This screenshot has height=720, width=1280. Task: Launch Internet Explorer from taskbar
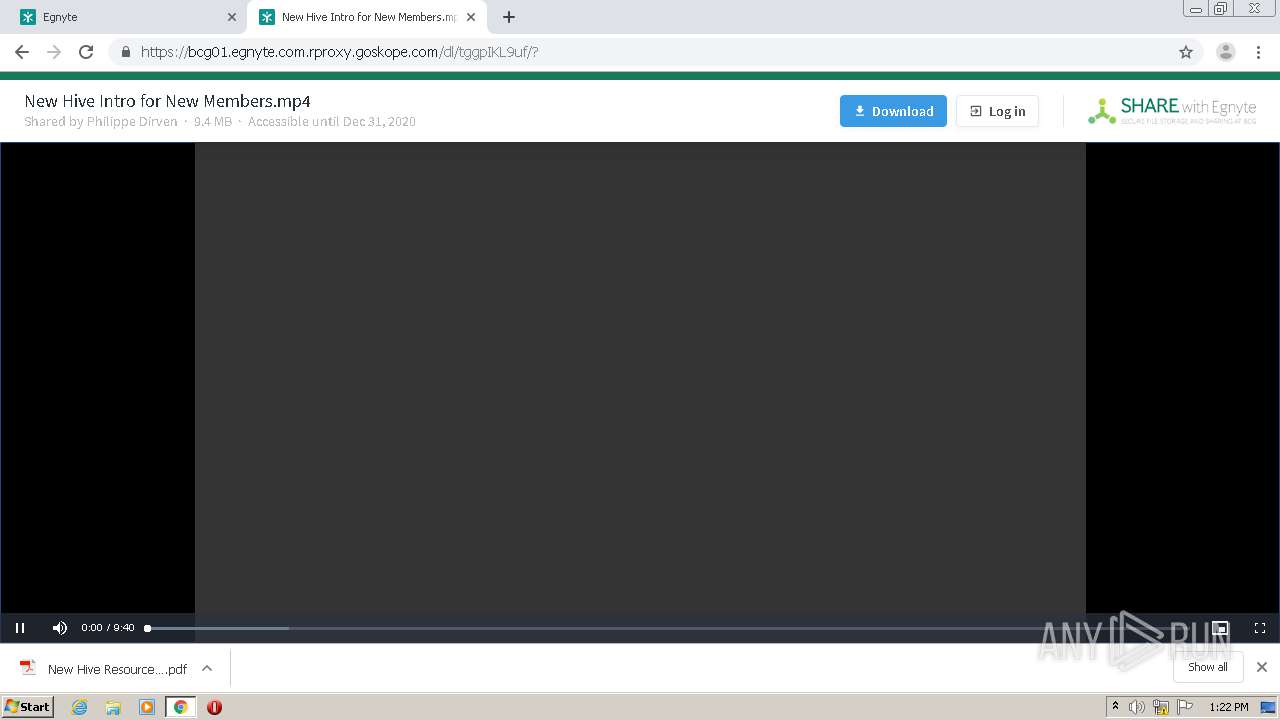[x=80, y=707]
